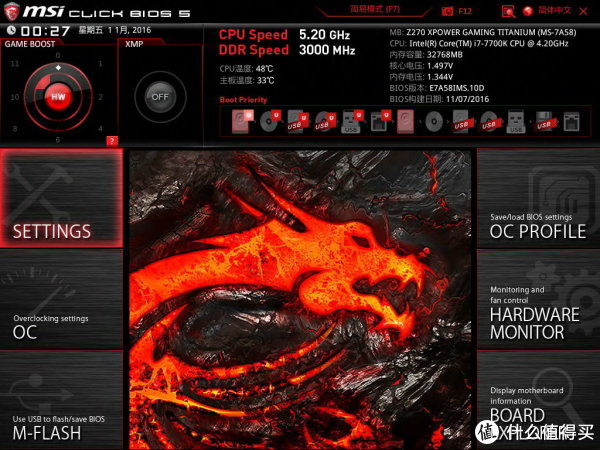Open the M-FLASH tile
The width and height of the screenshot is (600, 450).
[61, 401]
